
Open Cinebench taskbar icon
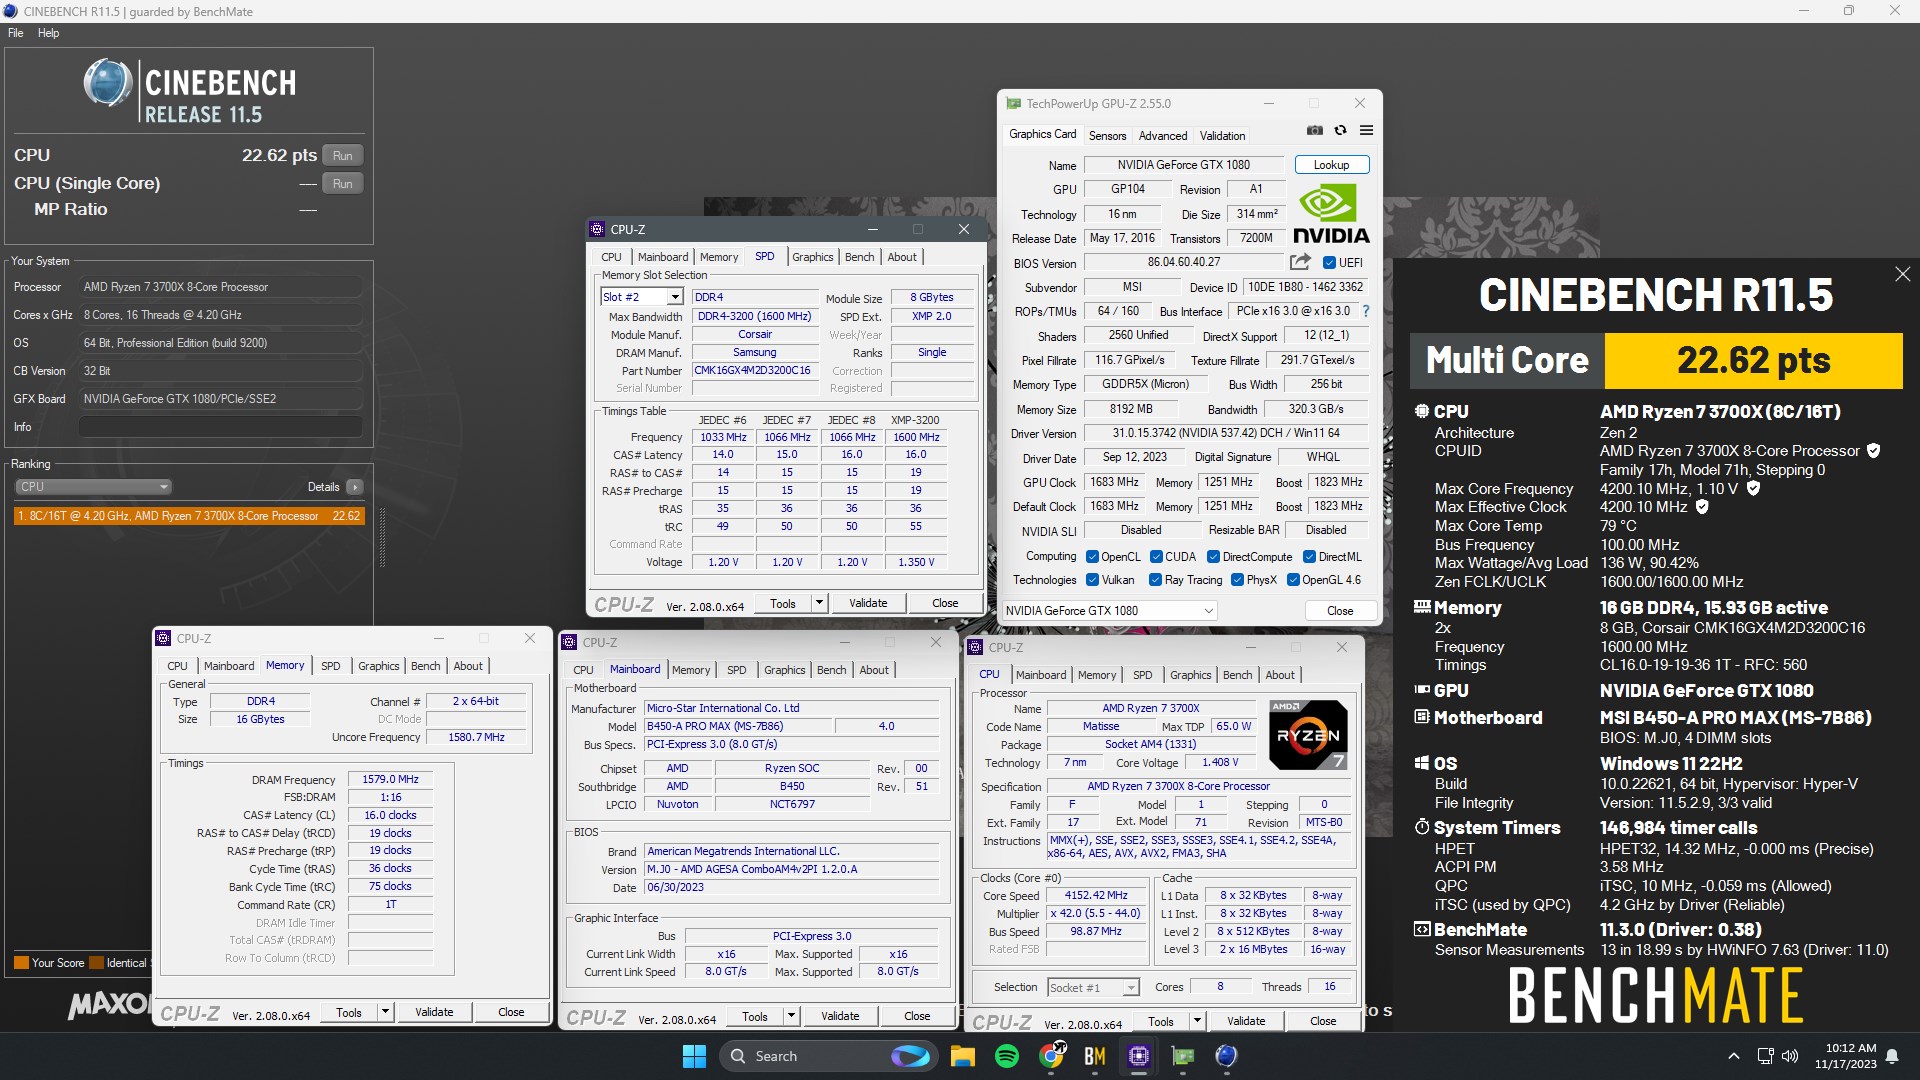click(x=1227, y=1056)
